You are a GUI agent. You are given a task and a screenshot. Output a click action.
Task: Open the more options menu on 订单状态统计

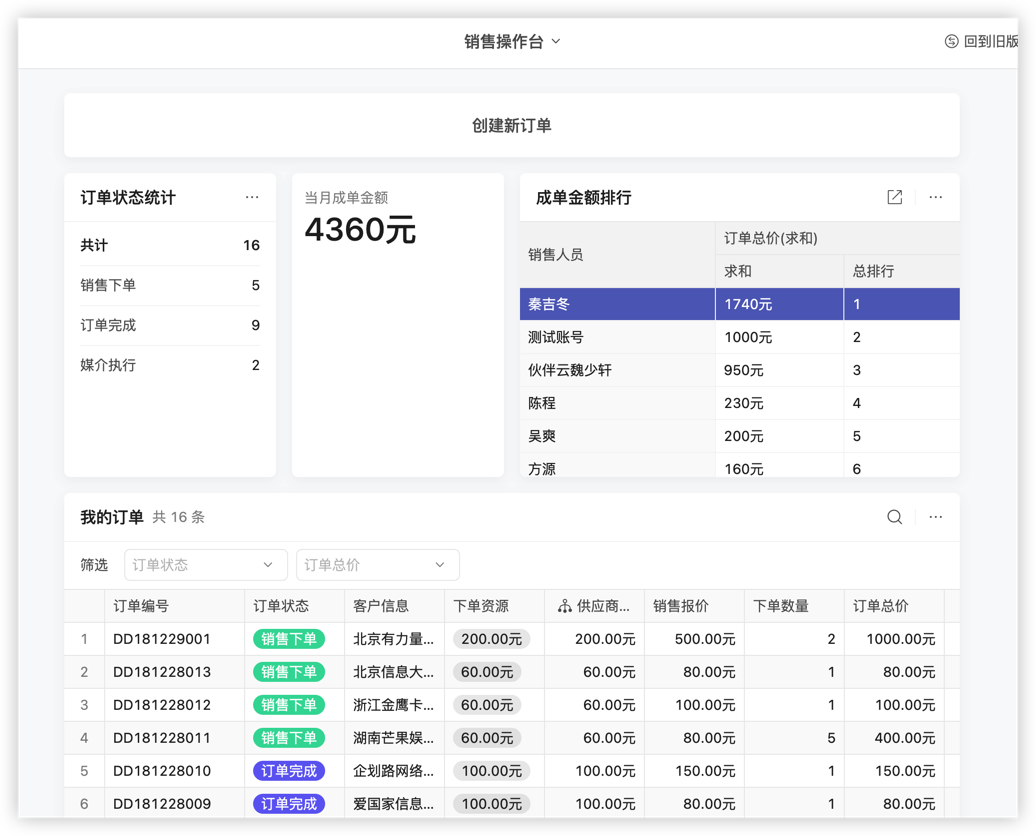252,197
